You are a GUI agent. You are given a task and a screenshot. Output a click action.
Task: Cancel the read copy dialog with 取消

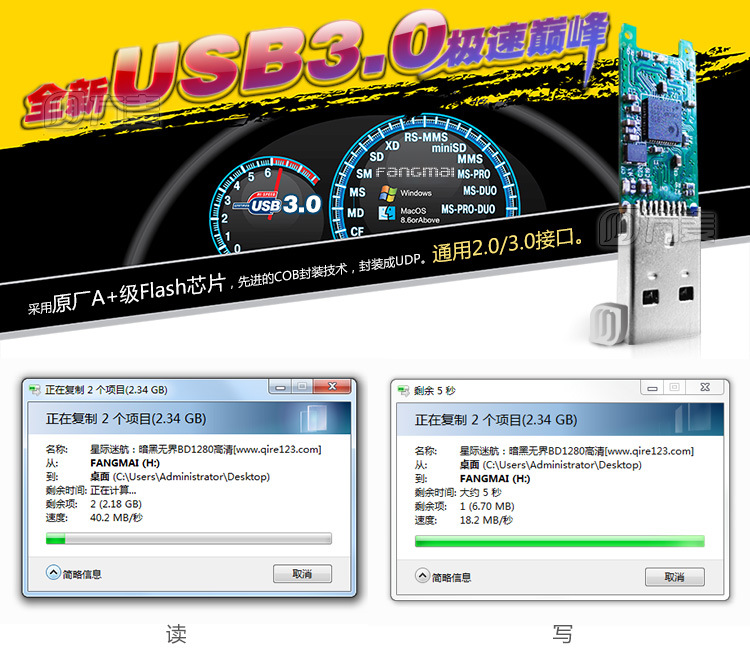click(302, 574)
